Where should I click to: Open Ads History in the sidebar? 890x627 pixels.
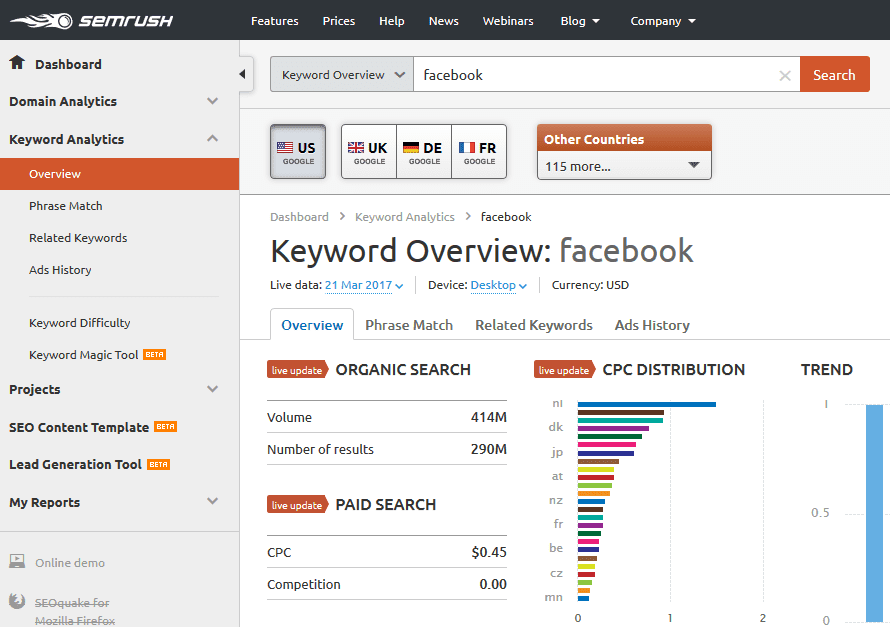[60, 270]
